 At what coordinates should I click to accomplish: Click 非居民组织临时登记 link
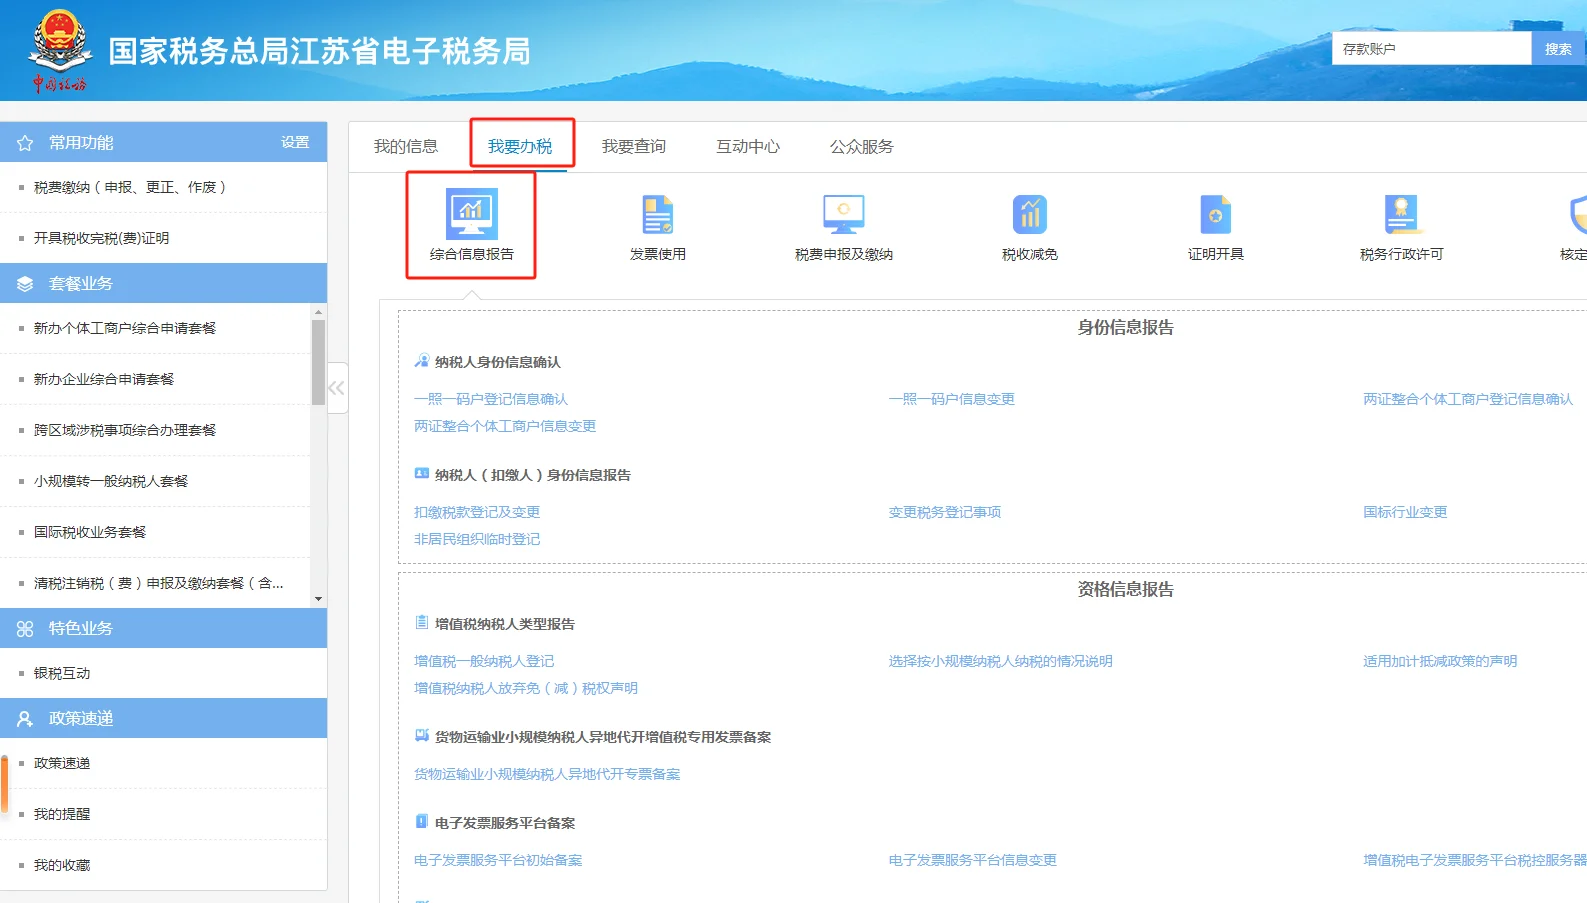click(x=477, y=539)
